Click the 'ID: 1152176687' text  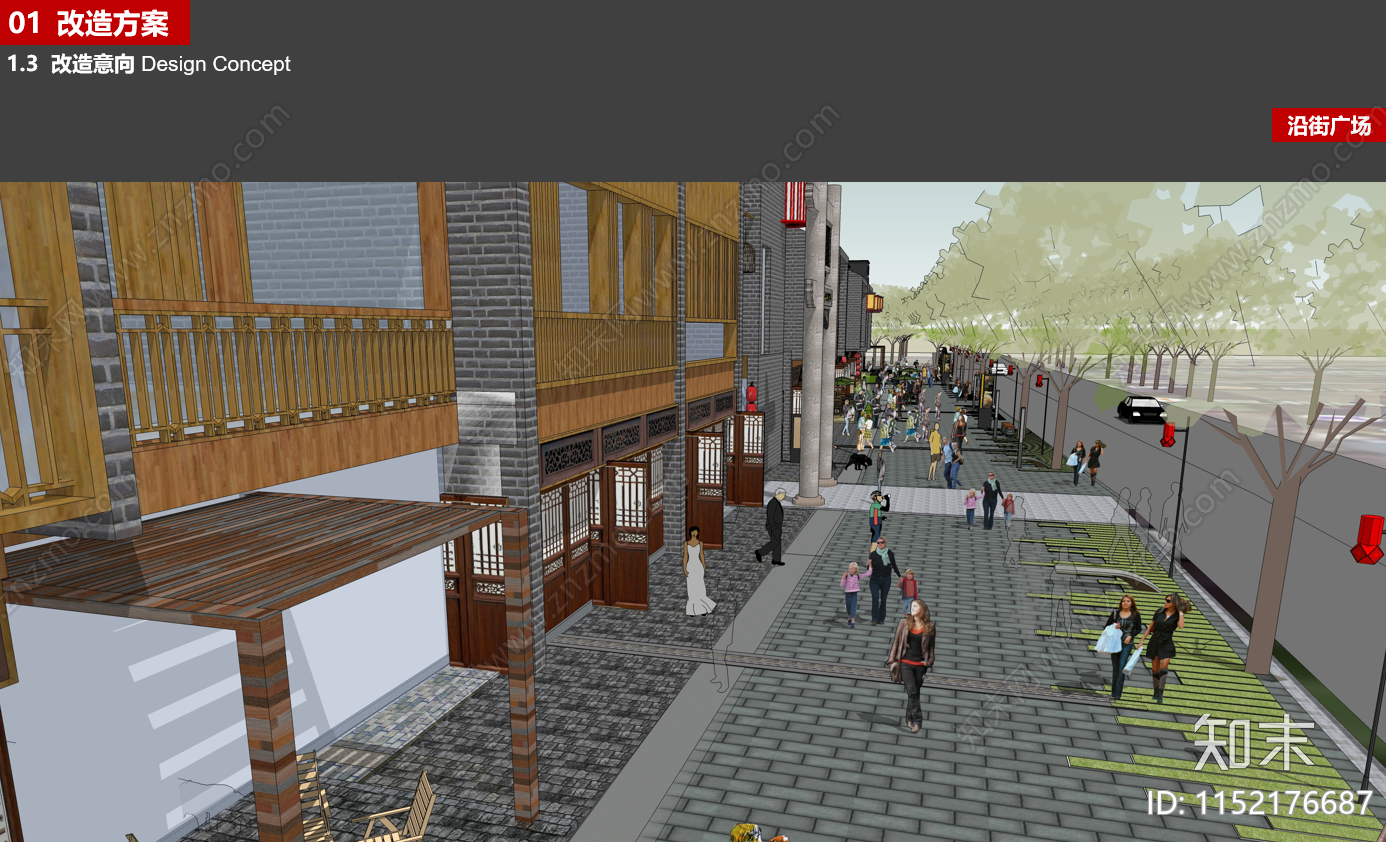[x=1259, y=802]
